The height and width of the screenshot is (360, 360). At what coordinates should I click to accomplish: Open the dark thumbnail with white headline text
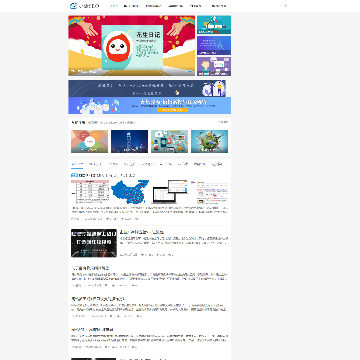[94, 243]
